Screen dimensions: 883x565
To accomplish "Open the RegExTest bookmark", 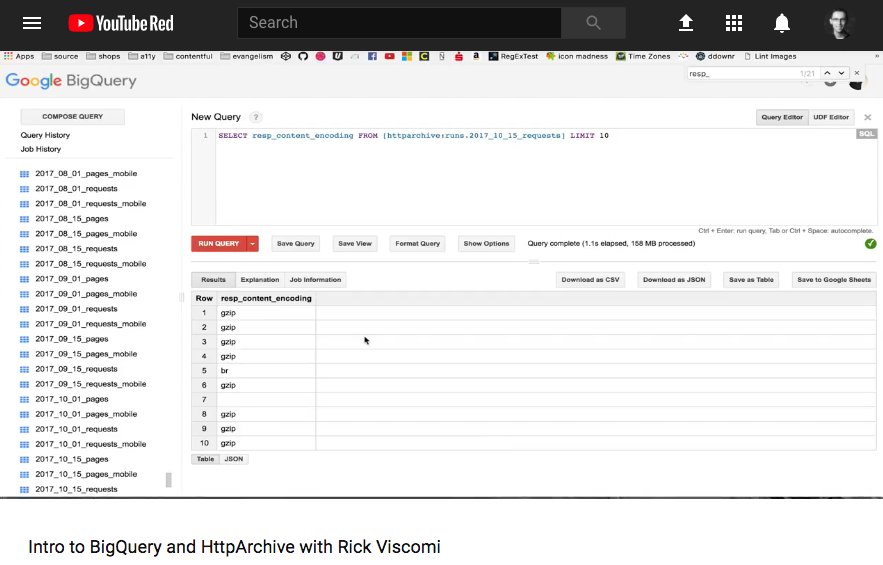I will 513,56.
